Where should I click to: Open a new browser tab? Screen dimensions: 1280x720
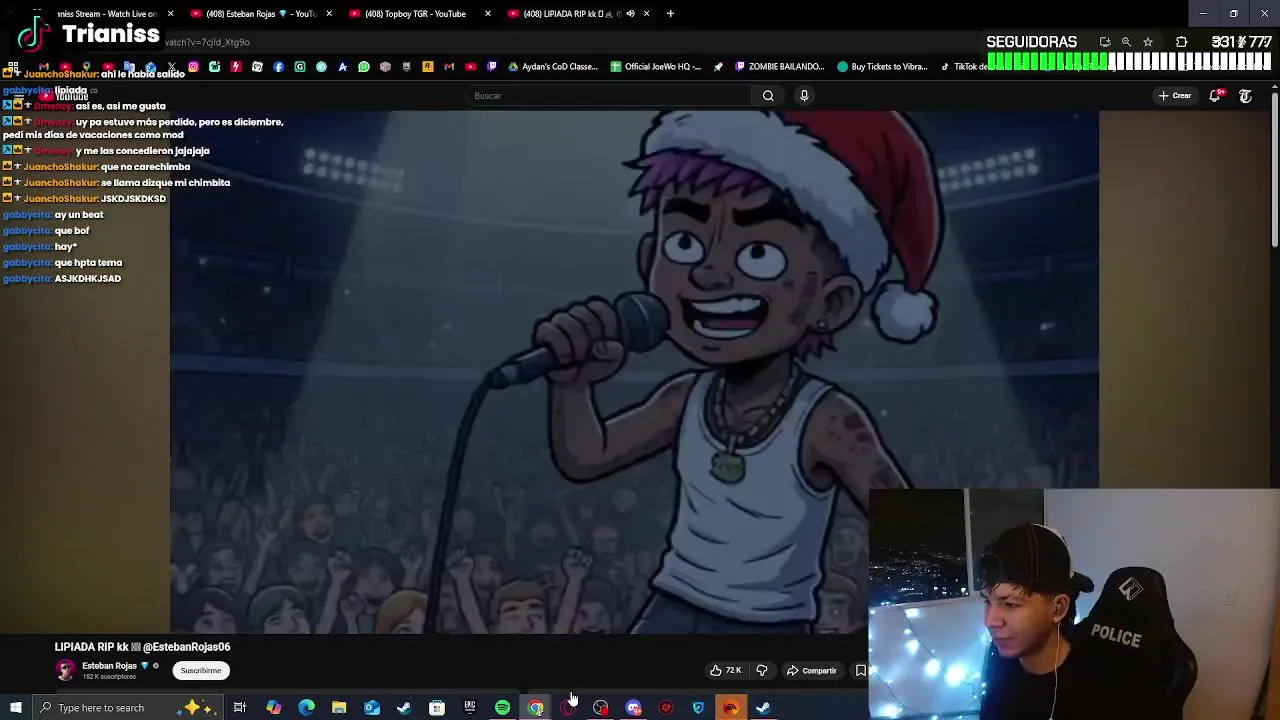(x=670, y=14)
